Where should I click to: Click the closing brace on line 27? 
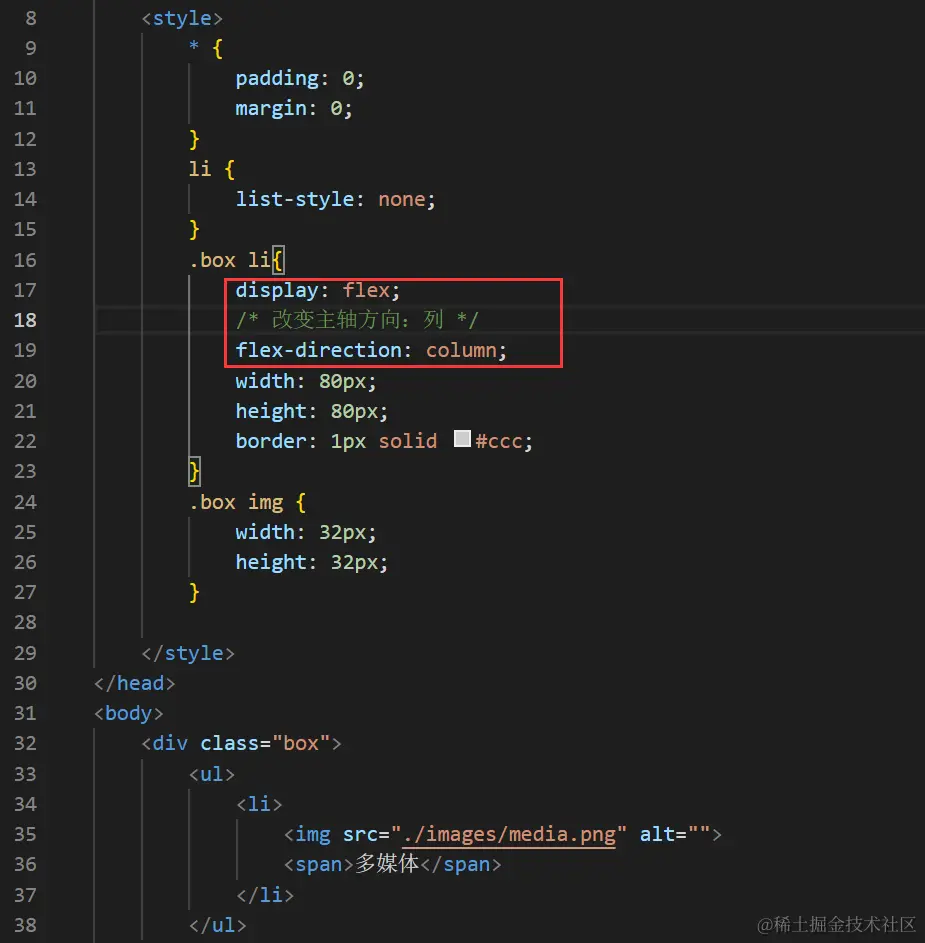tap(194, 592)
